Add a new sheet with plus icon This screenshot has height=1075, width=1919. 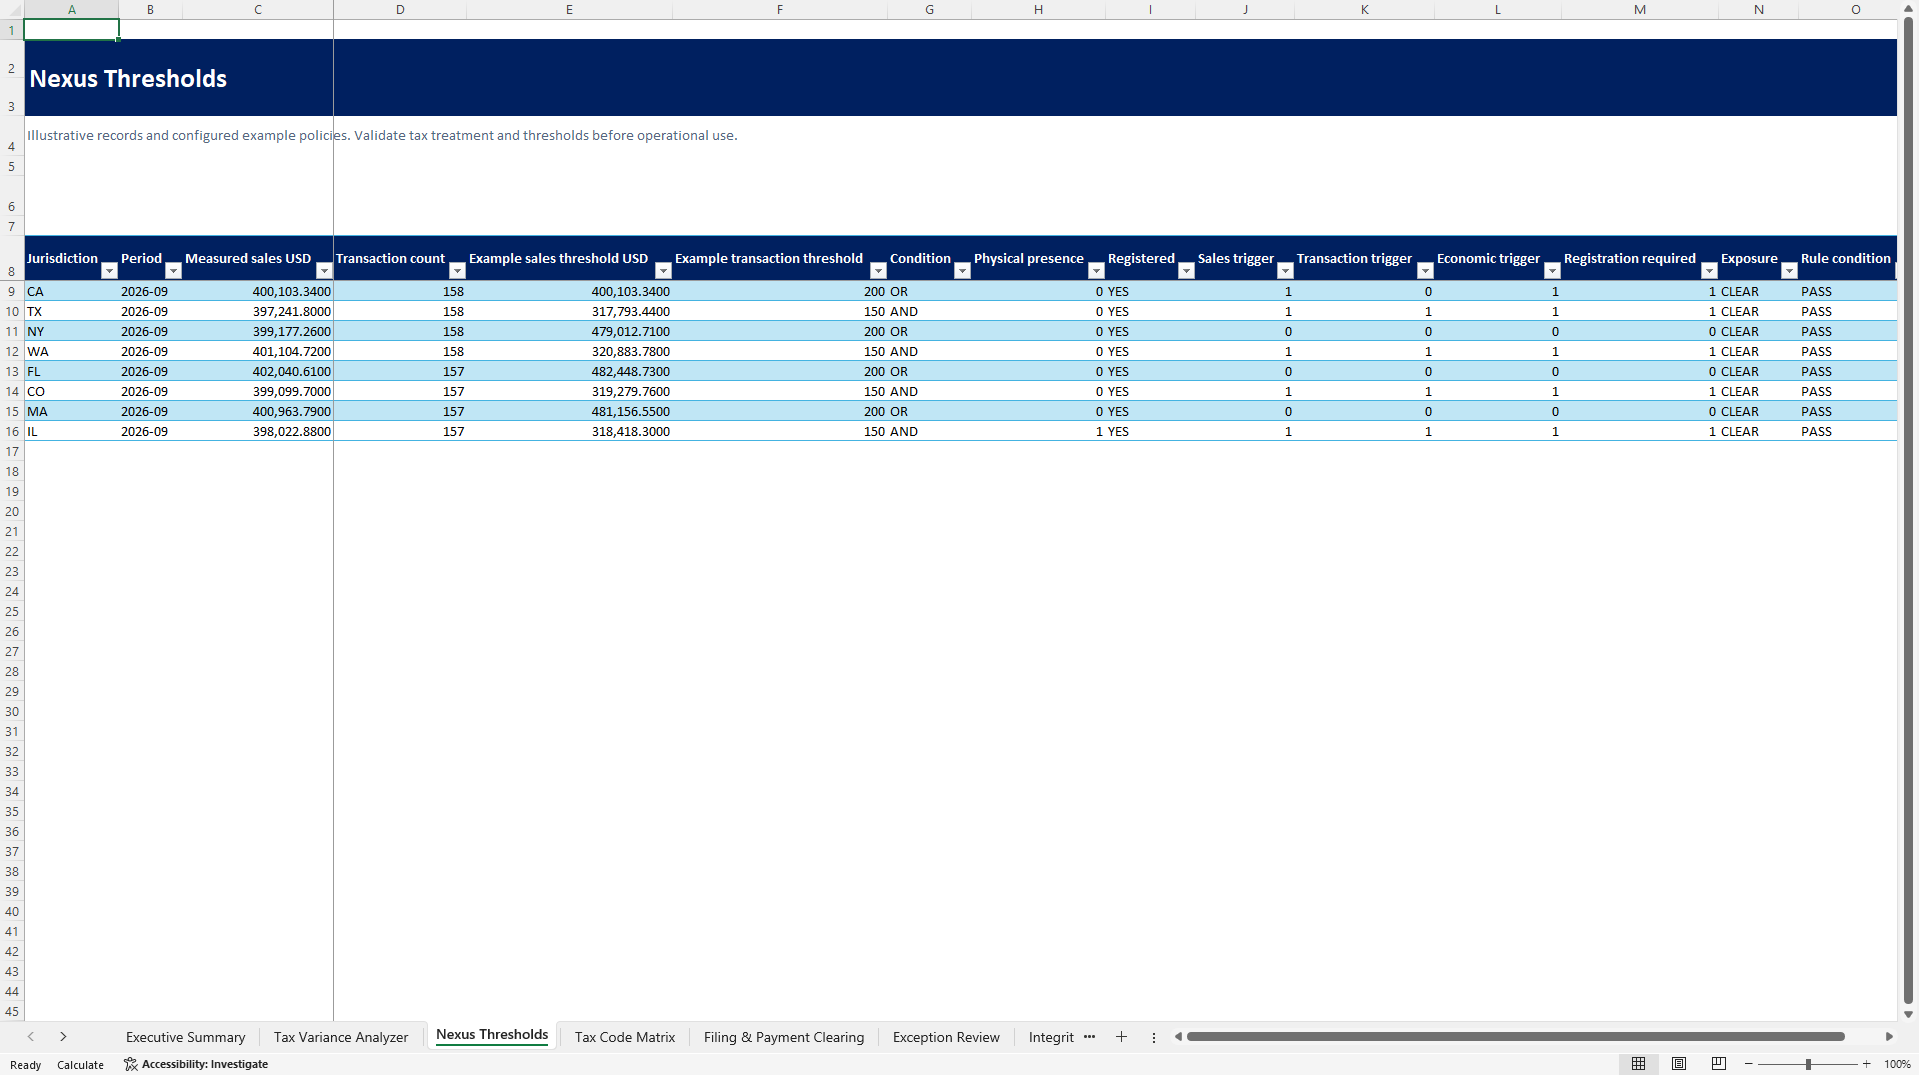[x=1121, y=1037]
